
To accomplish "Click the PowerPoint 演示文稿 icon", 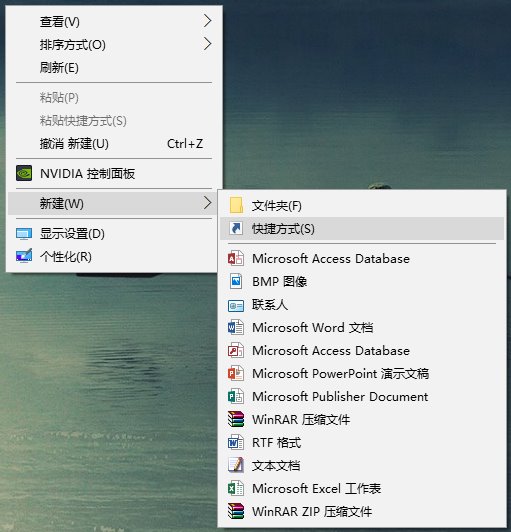I will tap(236, 373).
